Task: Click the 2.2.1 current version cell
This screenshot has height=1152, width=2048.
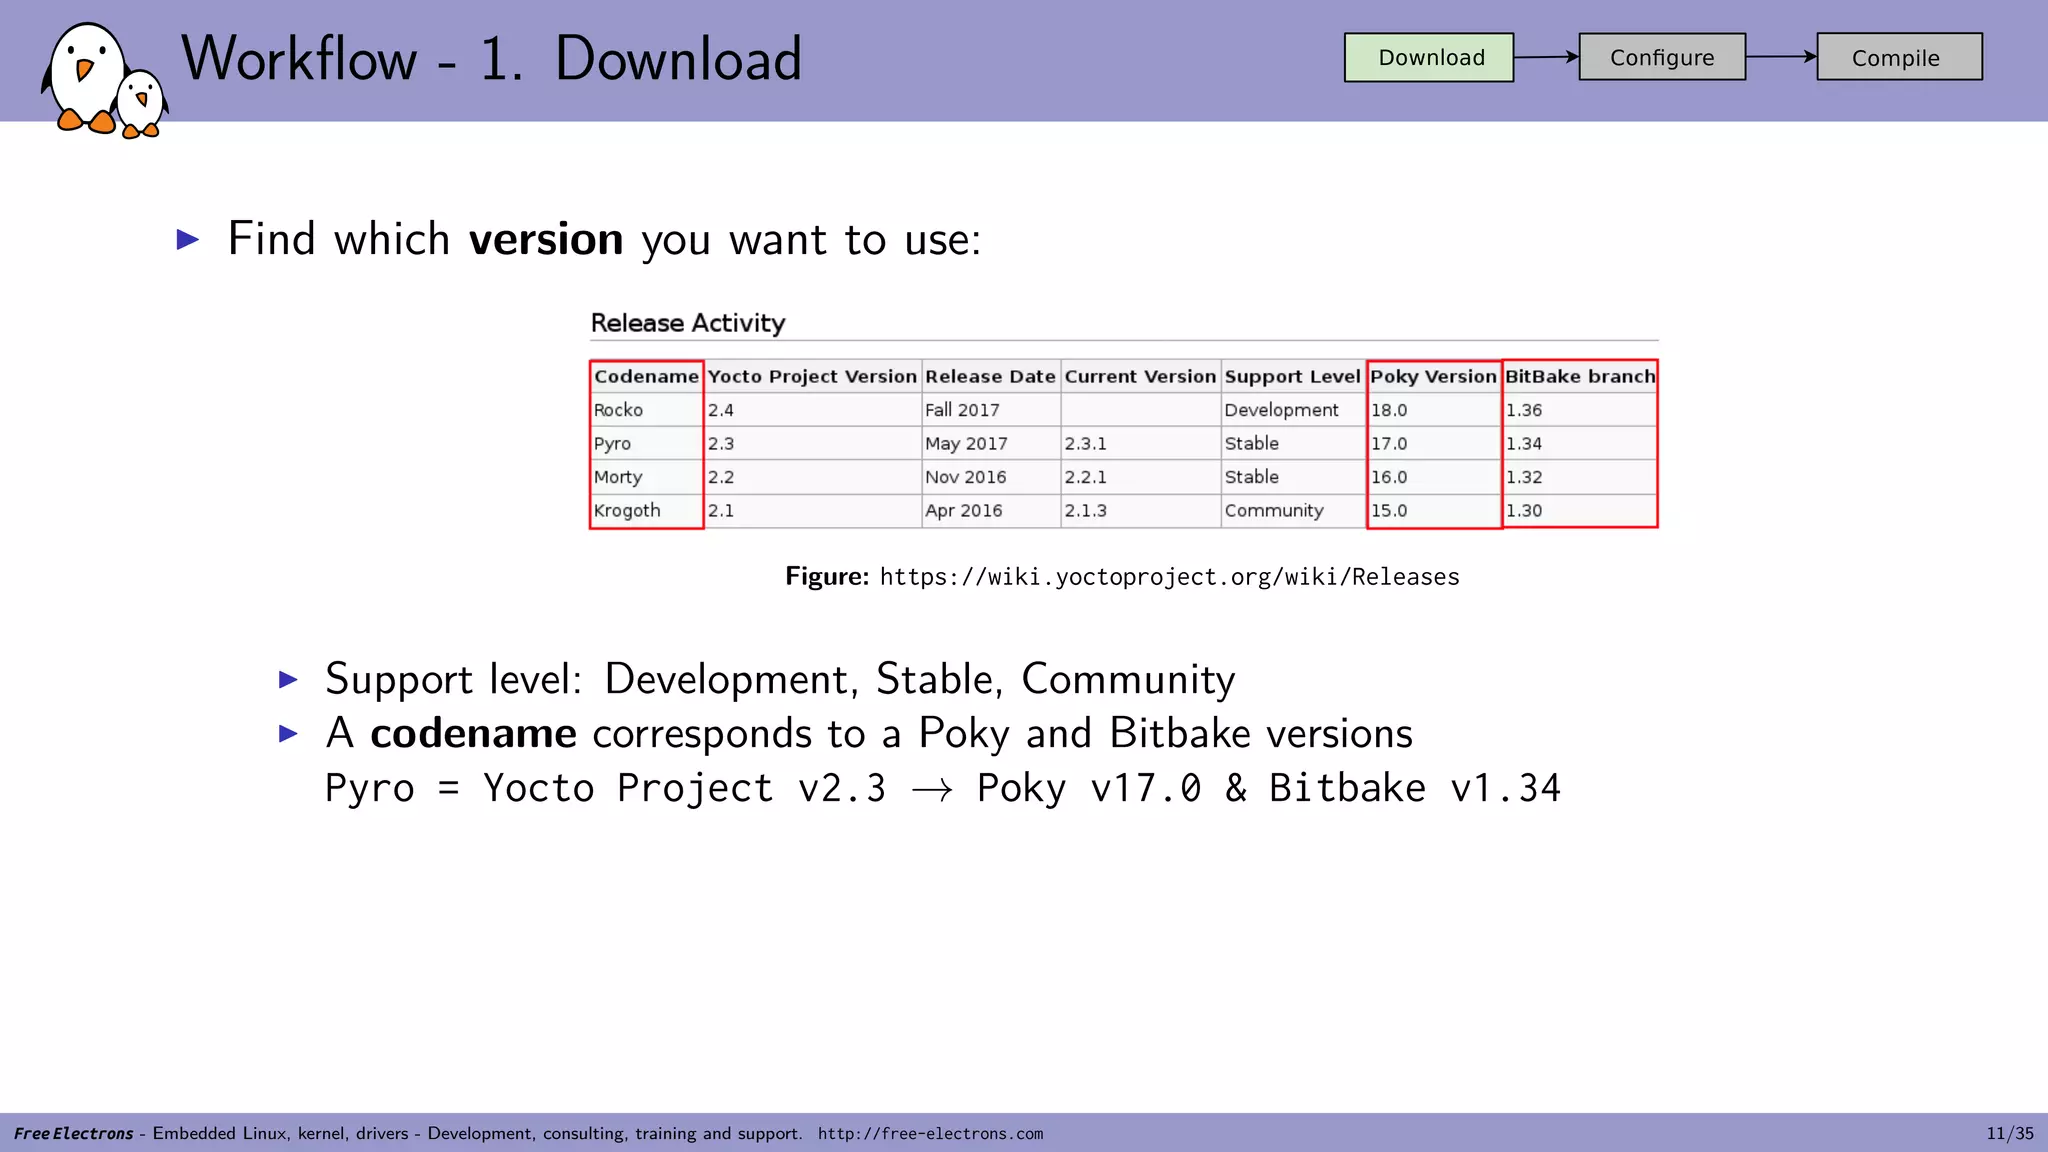Action: tap(1140, 477)
